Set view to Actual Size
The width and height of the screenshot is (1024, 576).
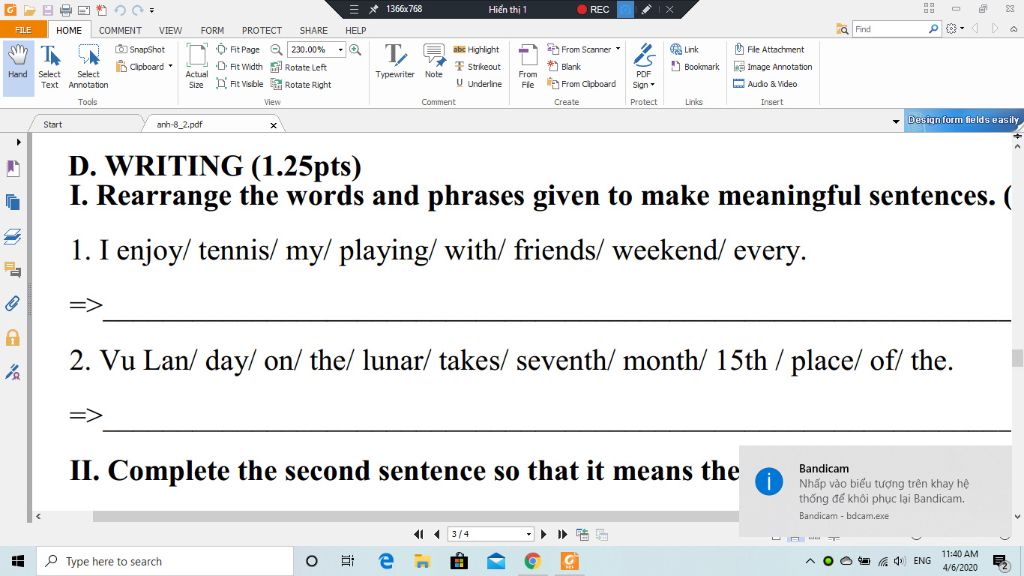pos(197,67)
